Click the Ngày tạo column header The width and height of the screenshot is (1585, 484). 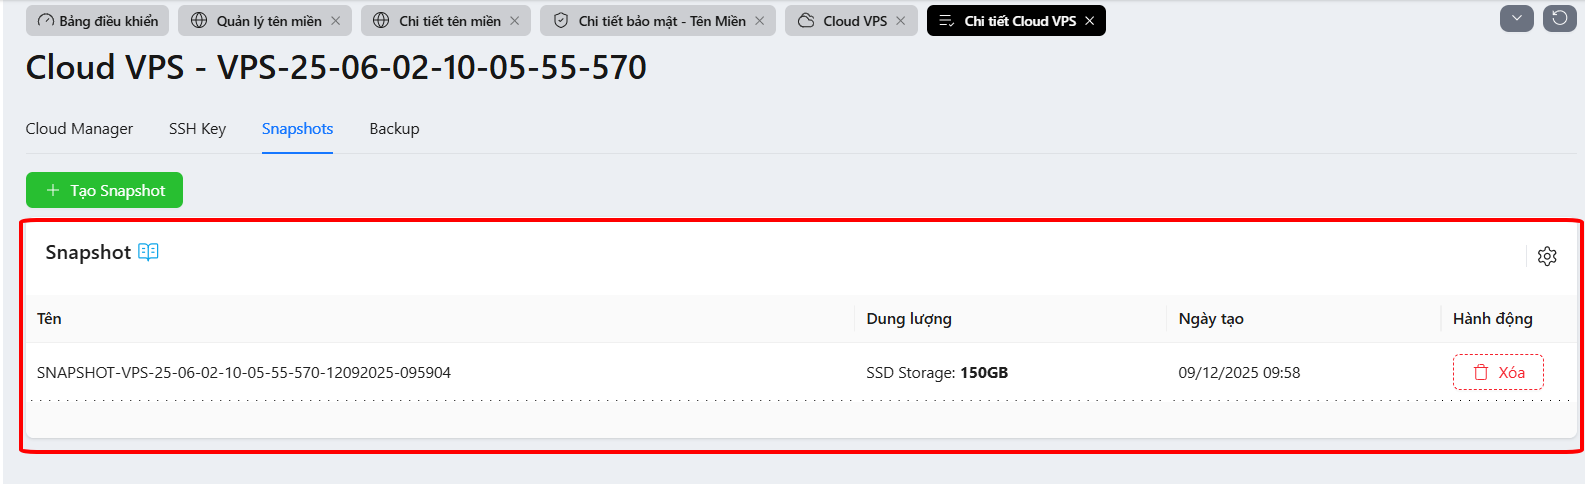pyautogui.click(x=1211, y=319)
